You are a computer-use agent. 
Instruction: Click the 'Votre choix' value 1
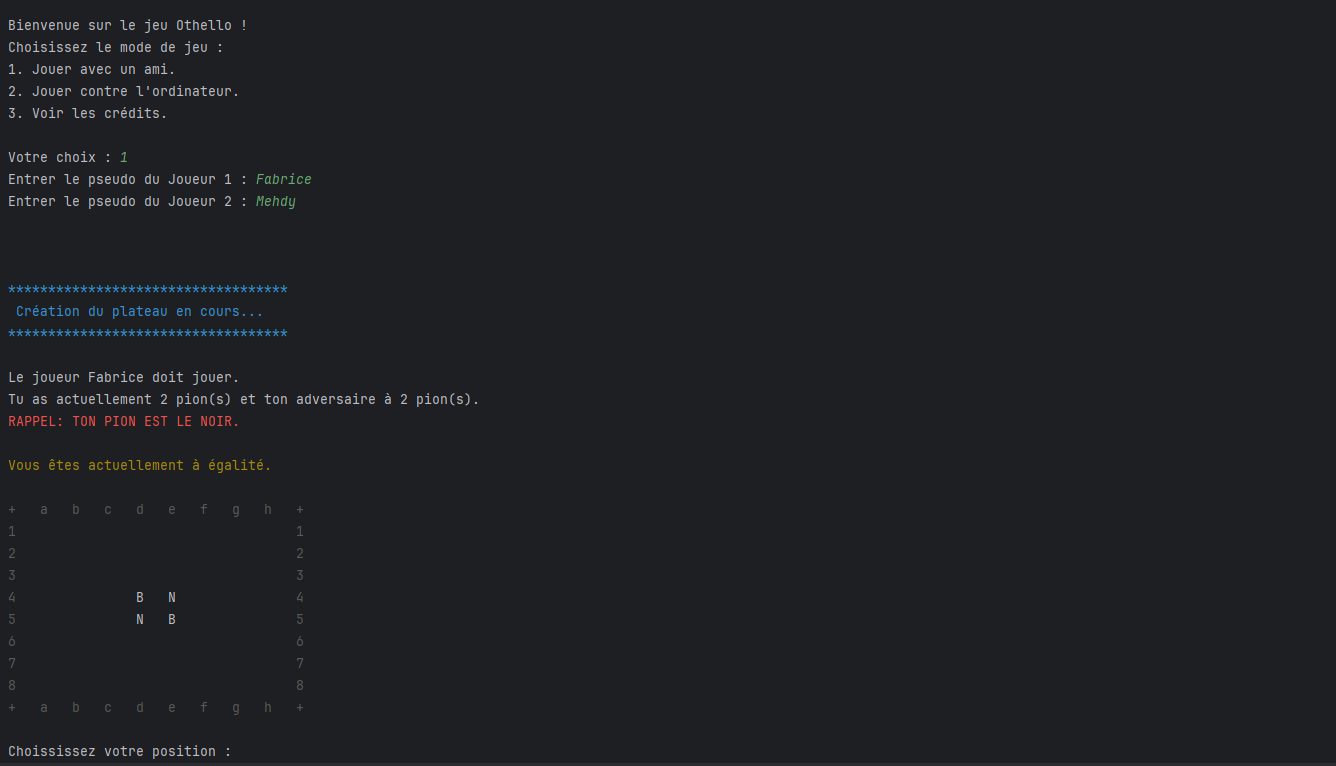124,157
